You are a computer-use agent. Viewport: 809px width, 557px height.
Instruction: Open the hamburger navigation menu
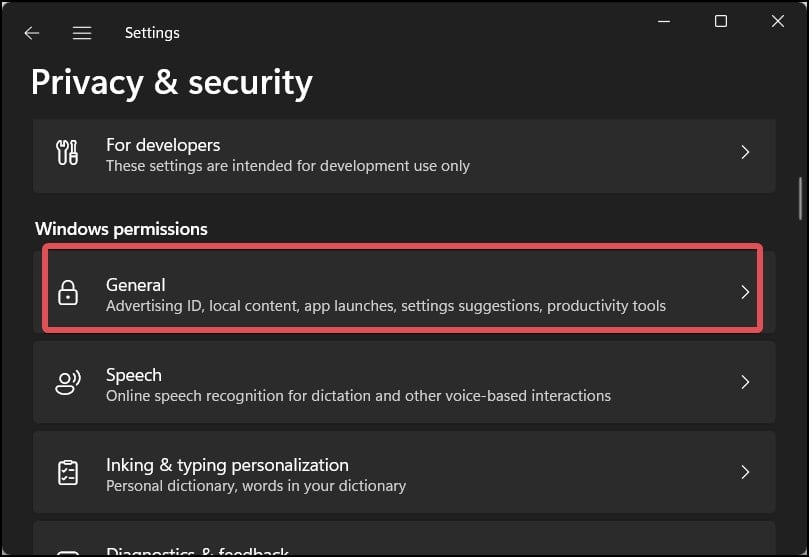[x=82, y=33]
